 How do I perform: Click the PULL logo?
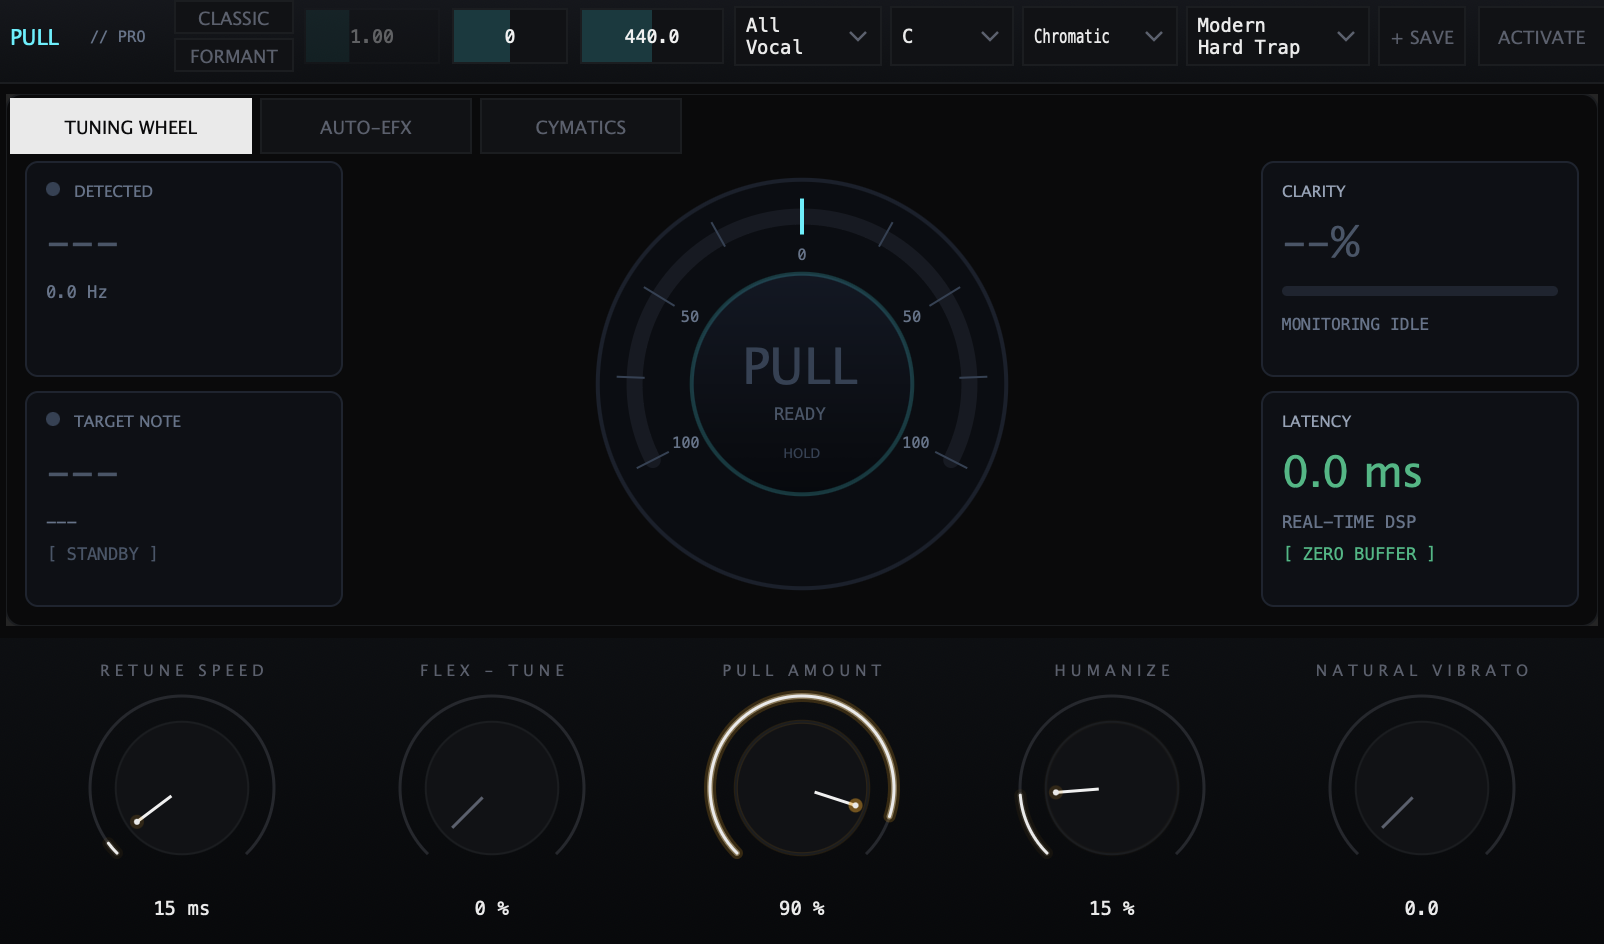coord(35,37)
